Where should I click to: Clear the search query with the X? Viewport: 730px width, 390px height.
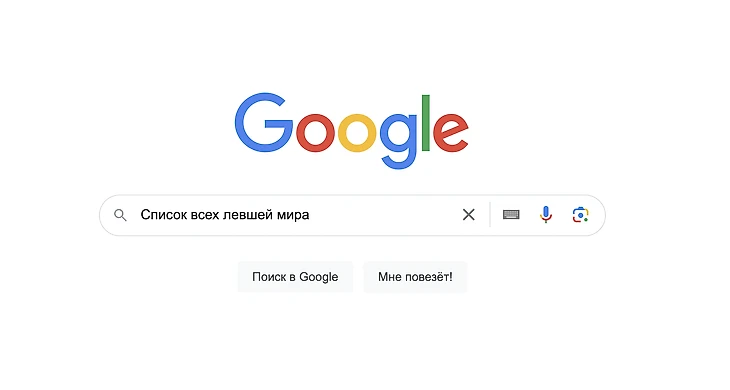[468, 215]
